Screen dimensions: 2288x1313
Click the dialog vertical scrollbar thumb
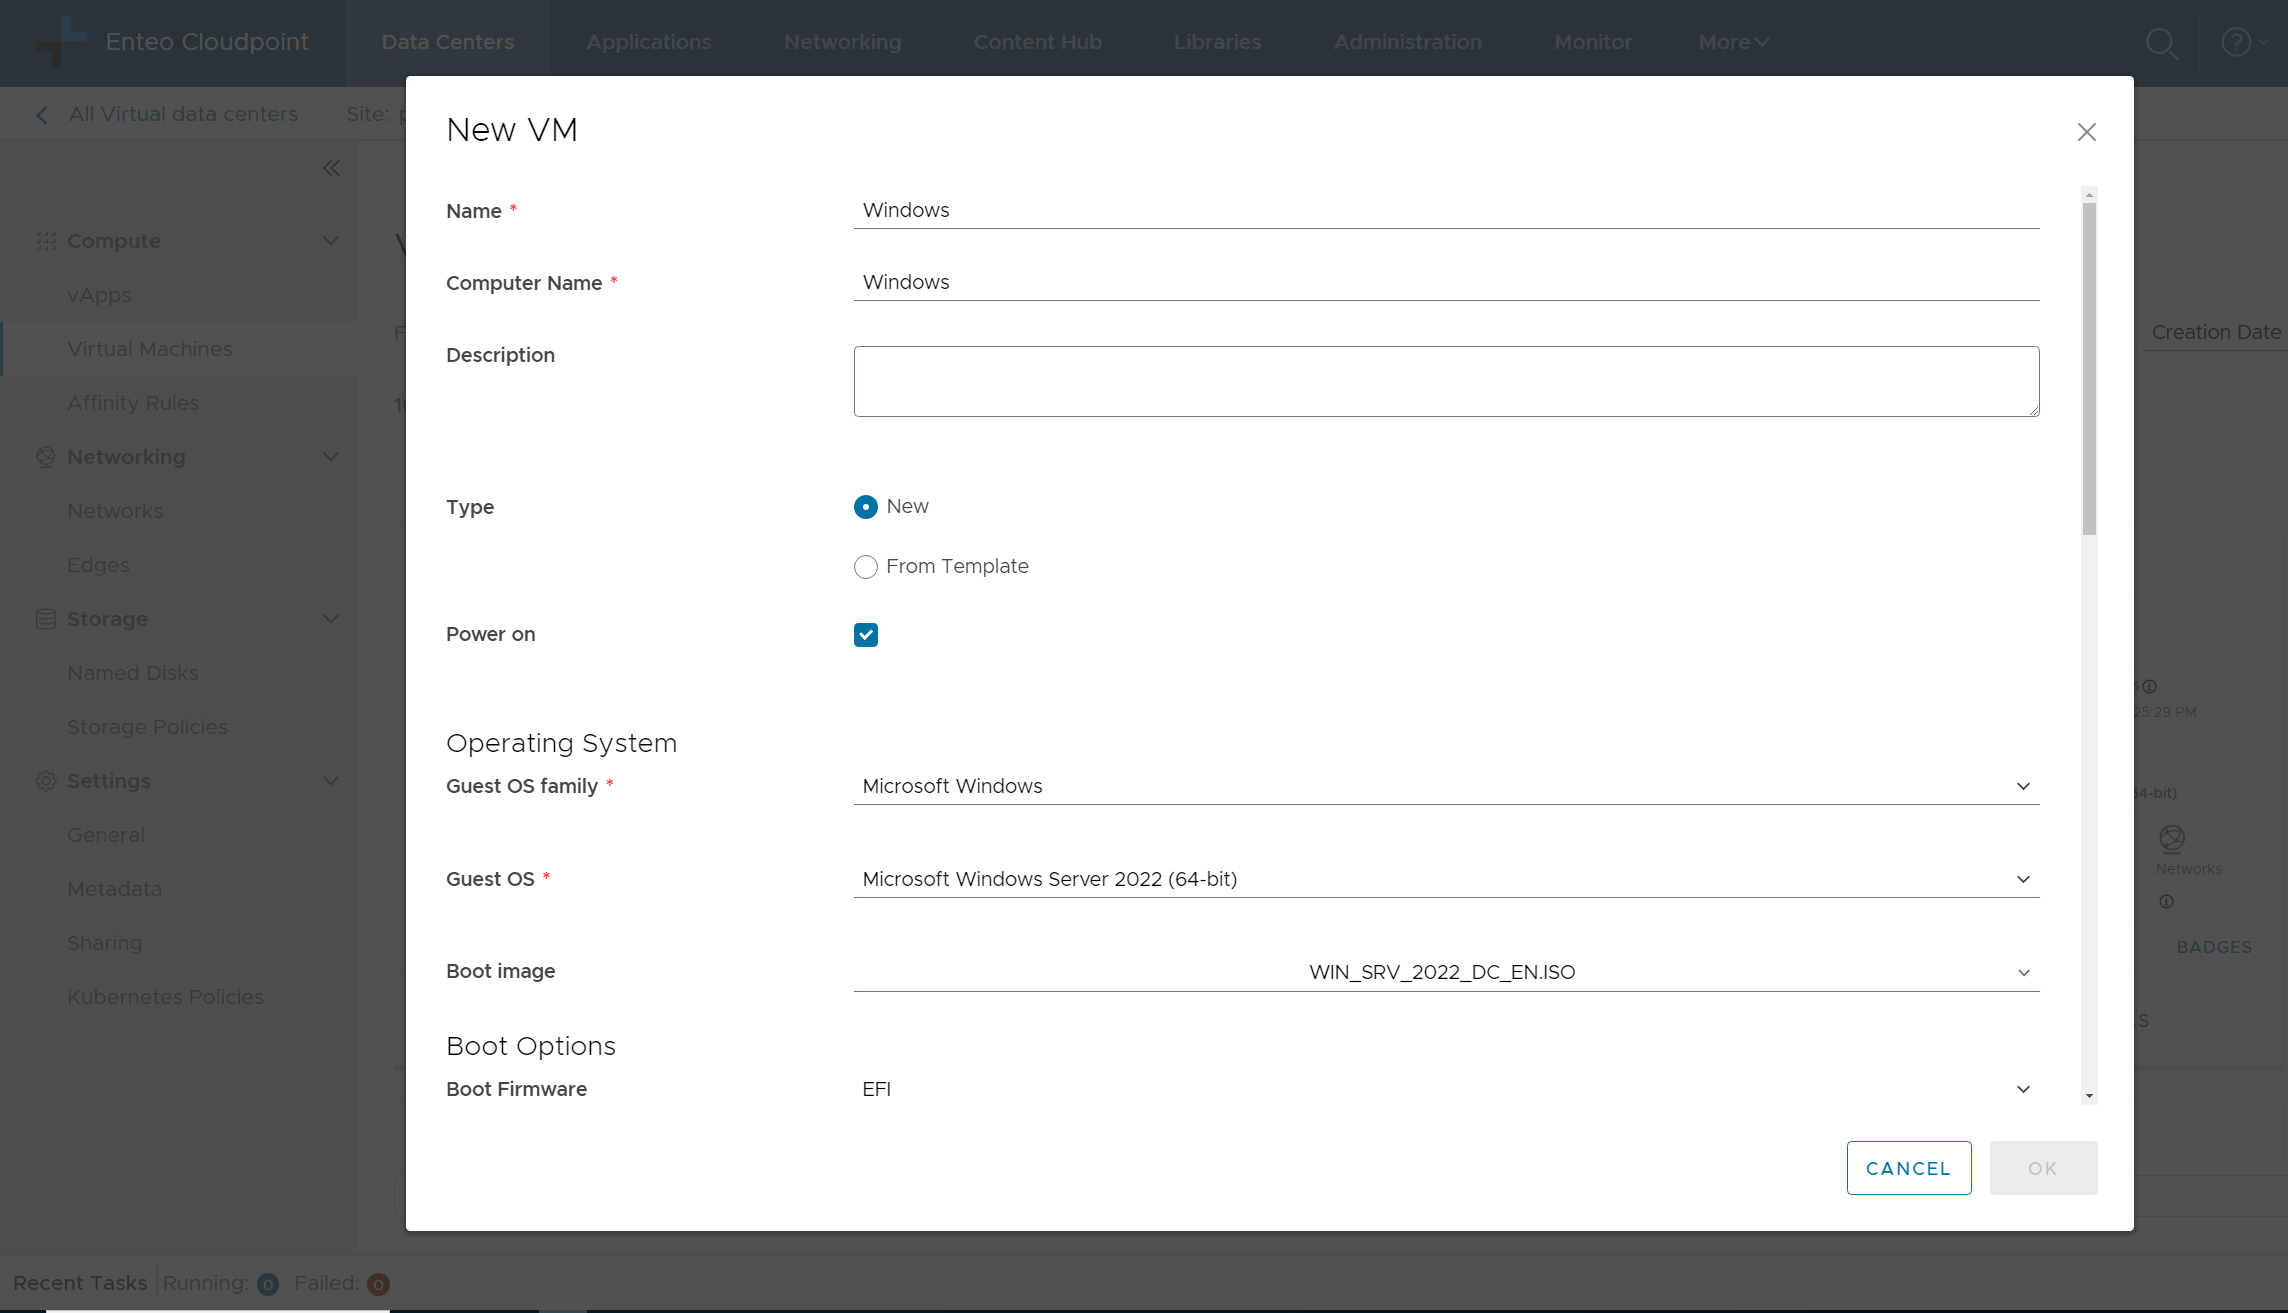point(2089,368)
